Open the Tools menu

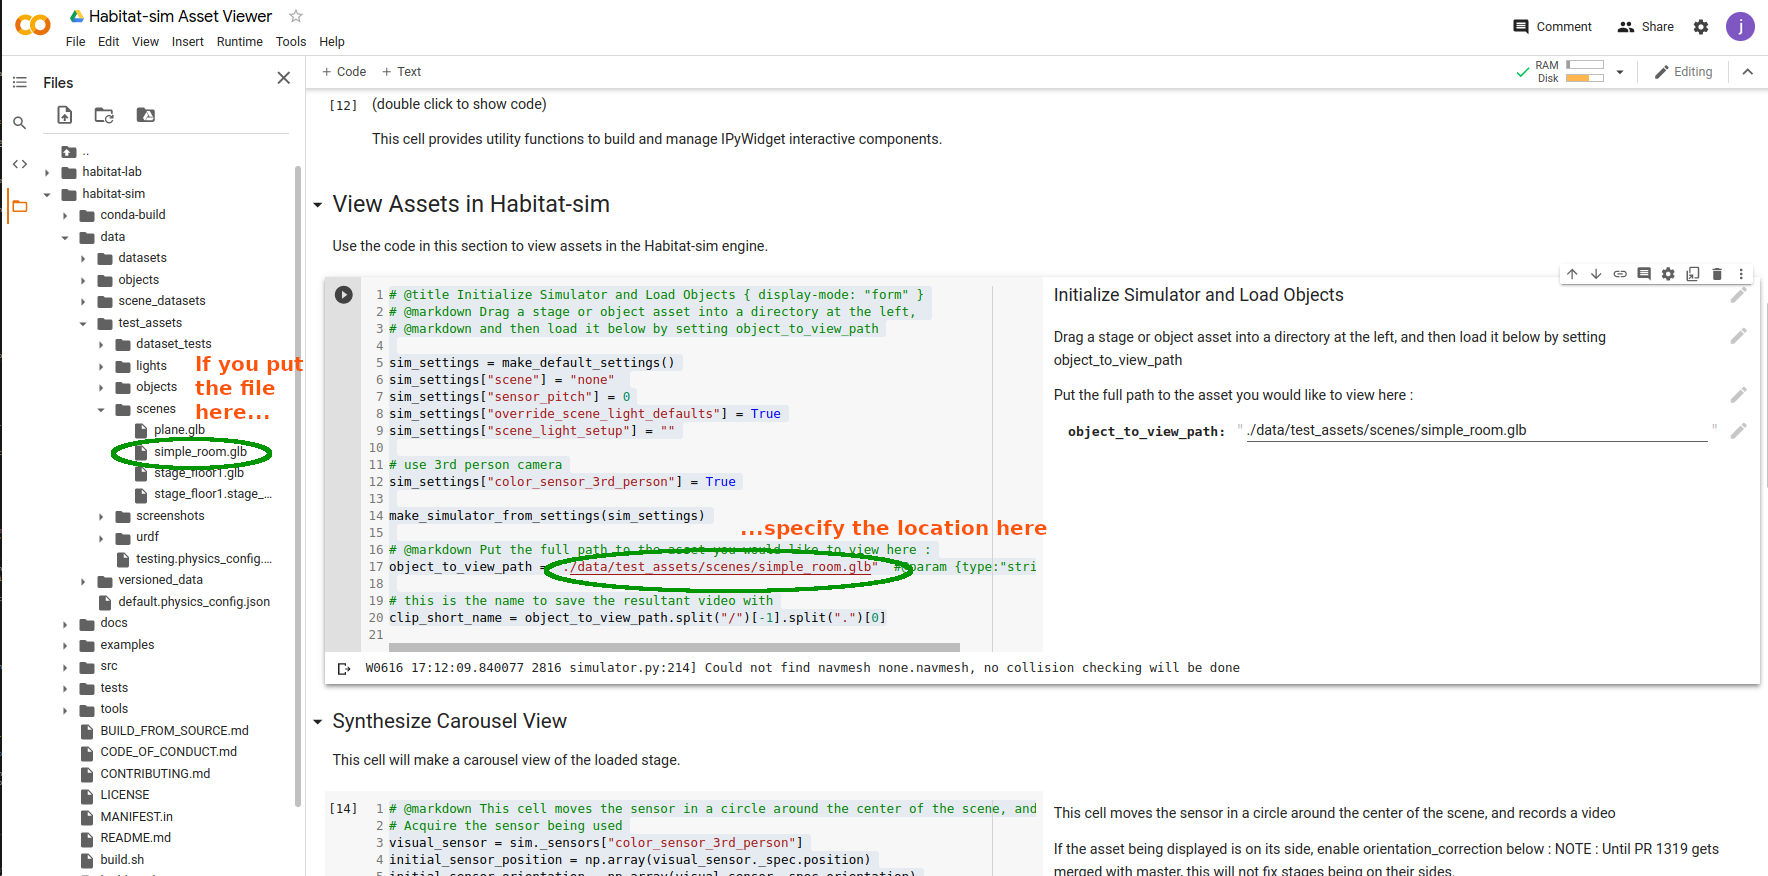(x=291, y=42)
